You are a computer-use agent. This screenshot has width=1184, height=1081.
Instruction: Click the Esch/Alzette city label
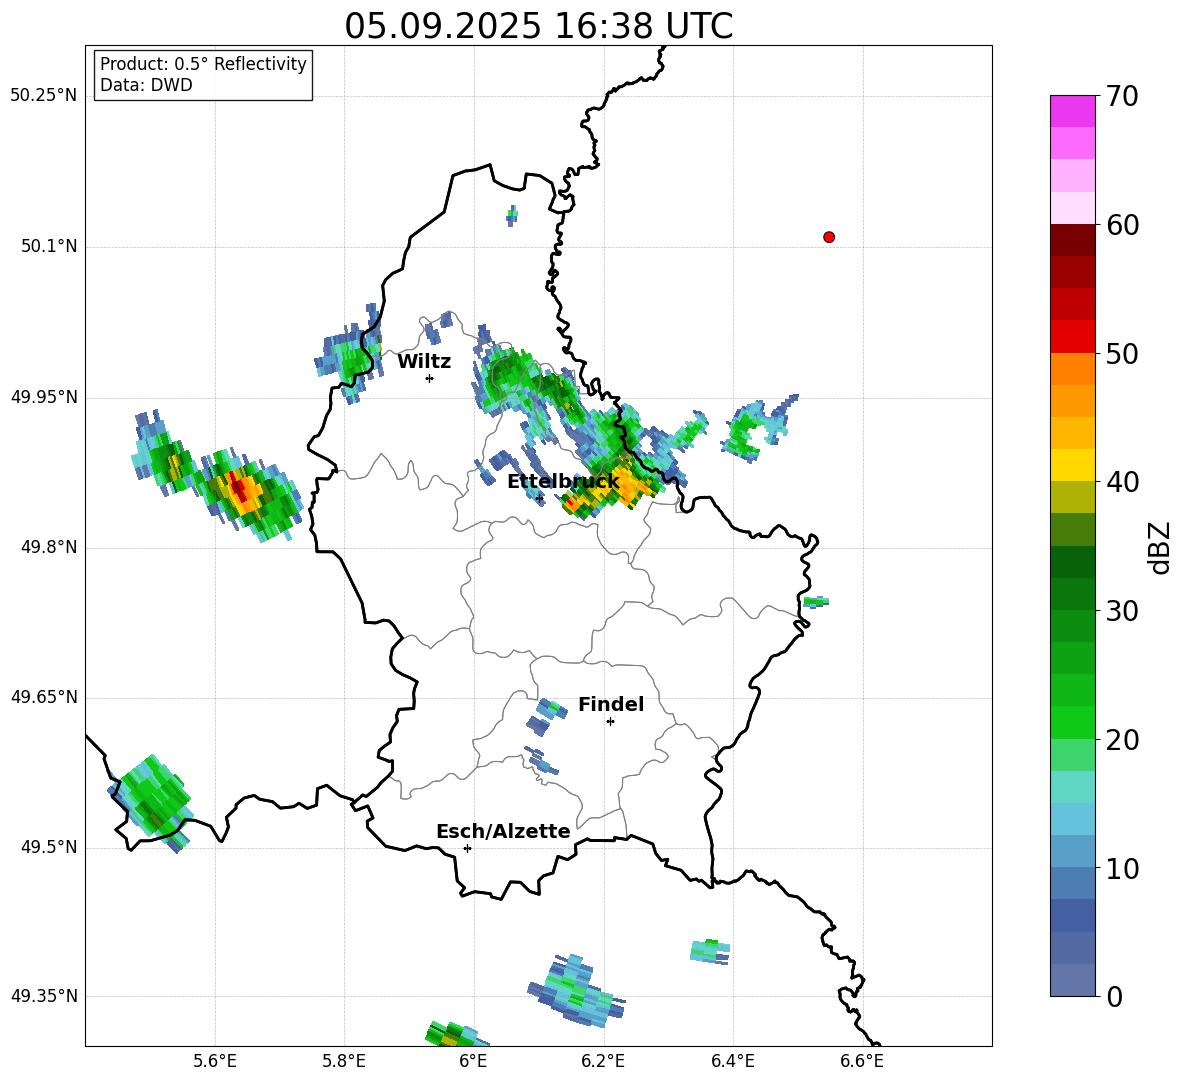click(x=503, y=831)
